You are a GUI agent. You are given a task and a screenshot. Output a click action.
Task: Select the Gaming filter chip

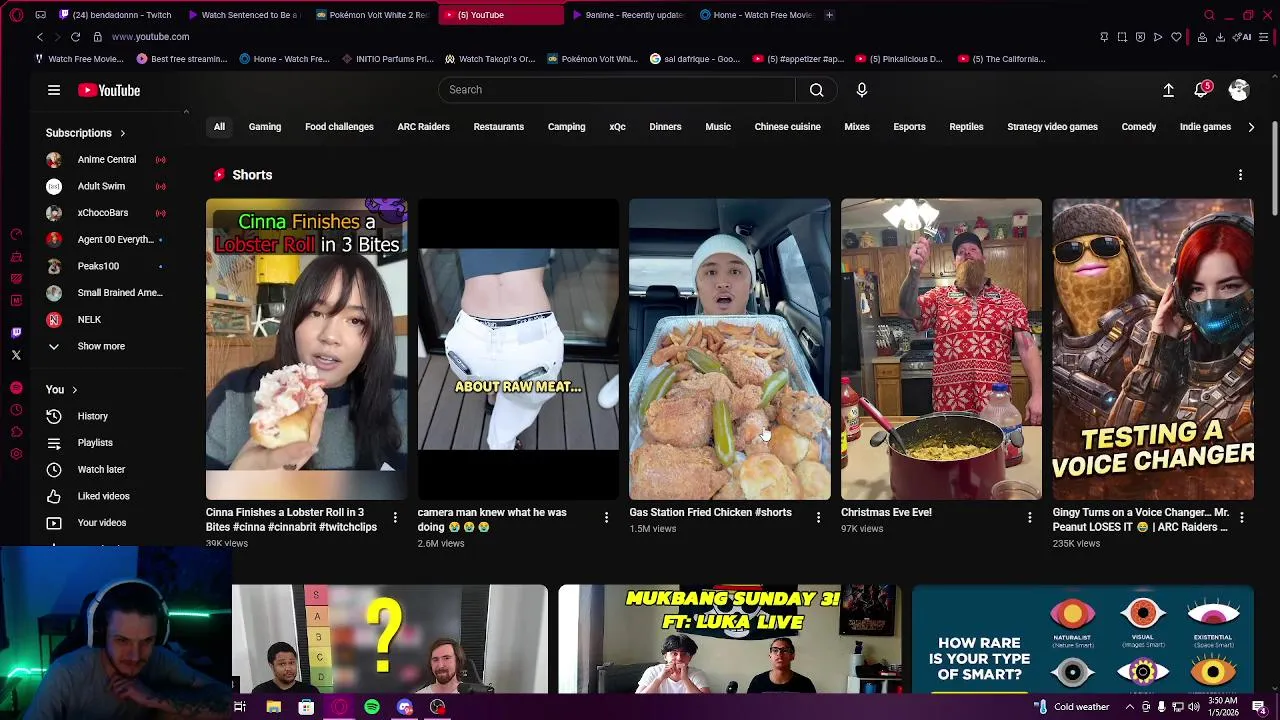pyautogui.click(x=265, y=127)
